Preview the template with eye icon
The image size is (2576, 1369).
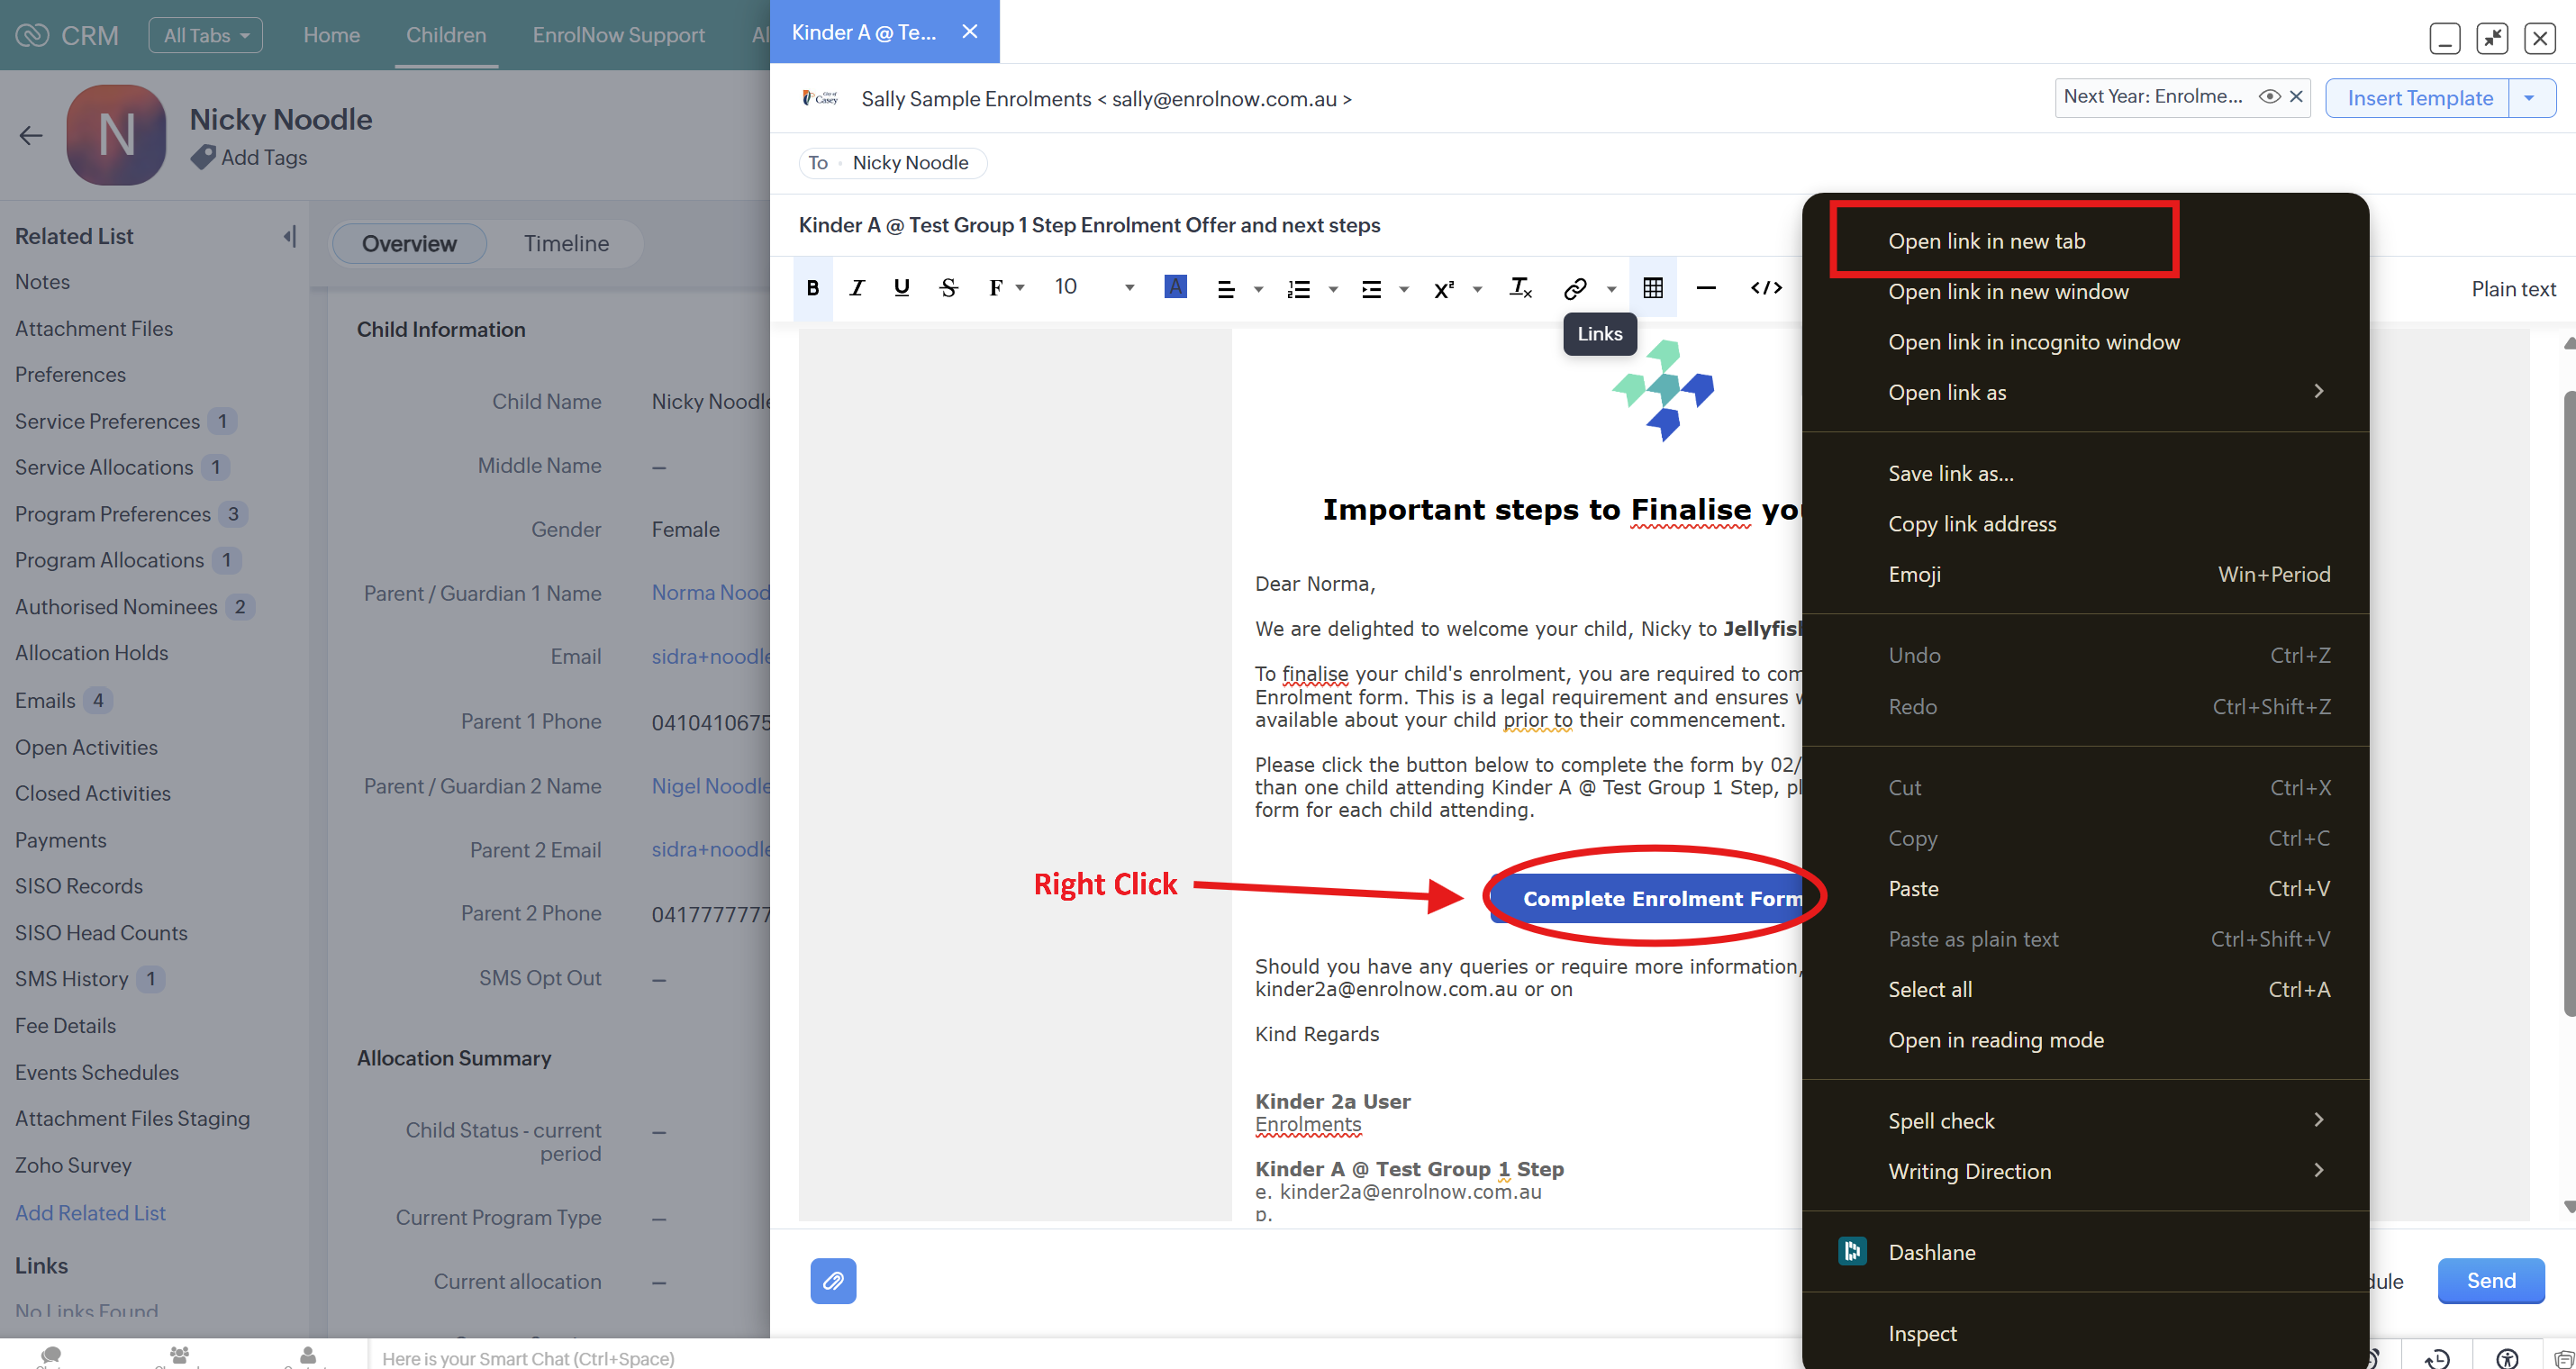point(2268,97)
